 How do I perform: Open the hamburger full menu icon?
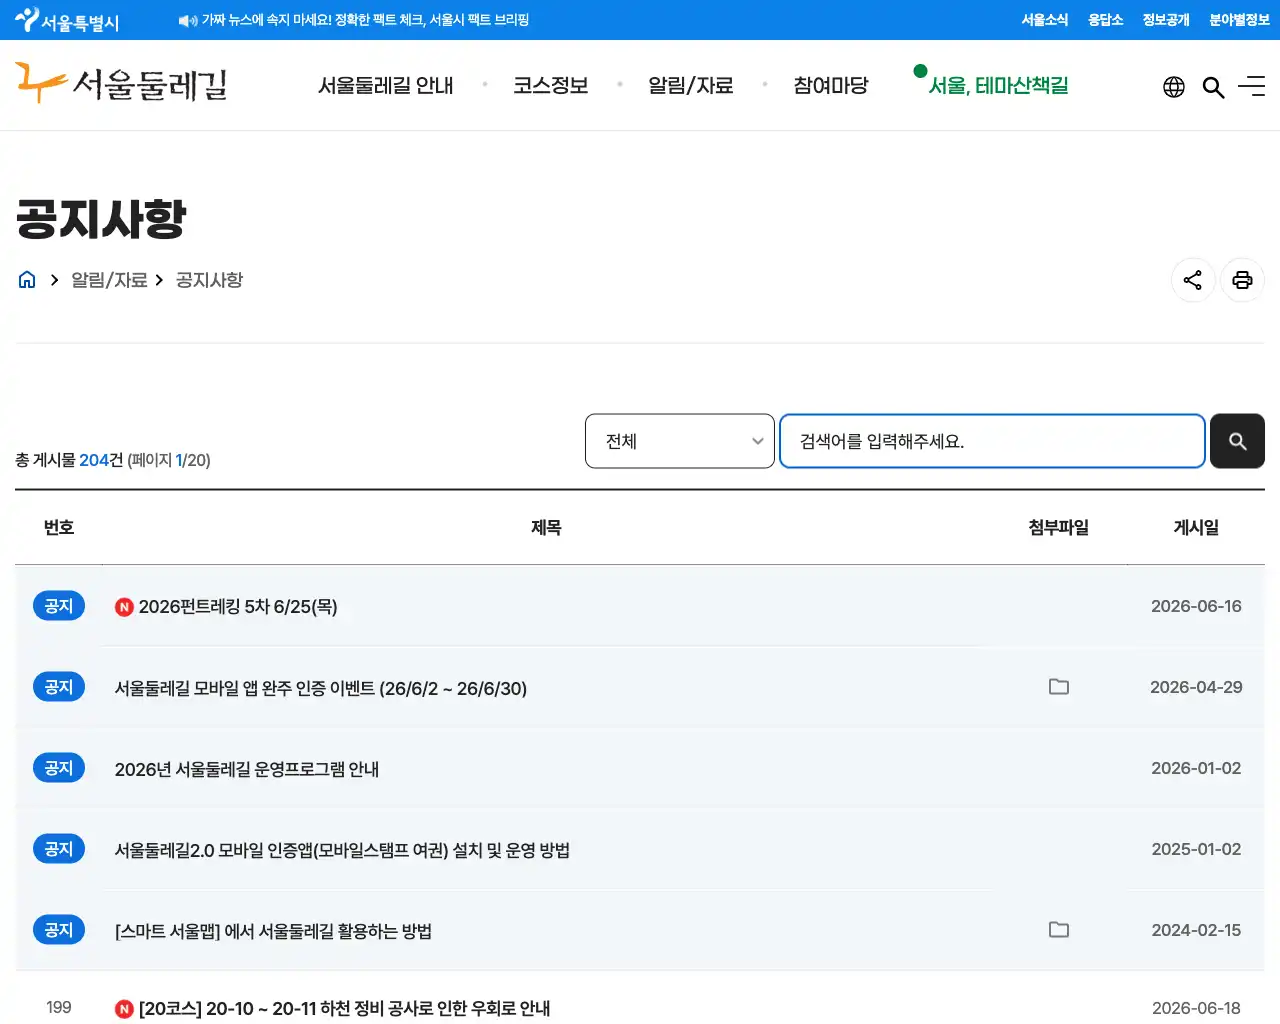coord(1252,87)
